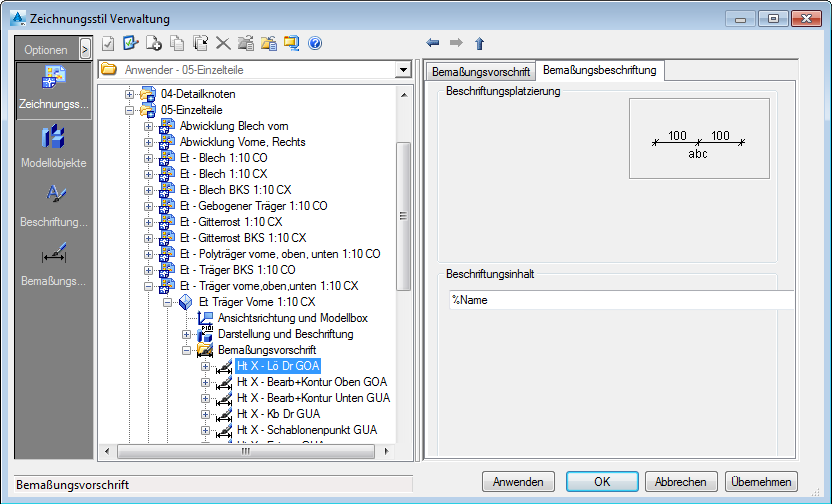Open the Anwender - 05-Einzelteile dropdown

coord(403,70)
